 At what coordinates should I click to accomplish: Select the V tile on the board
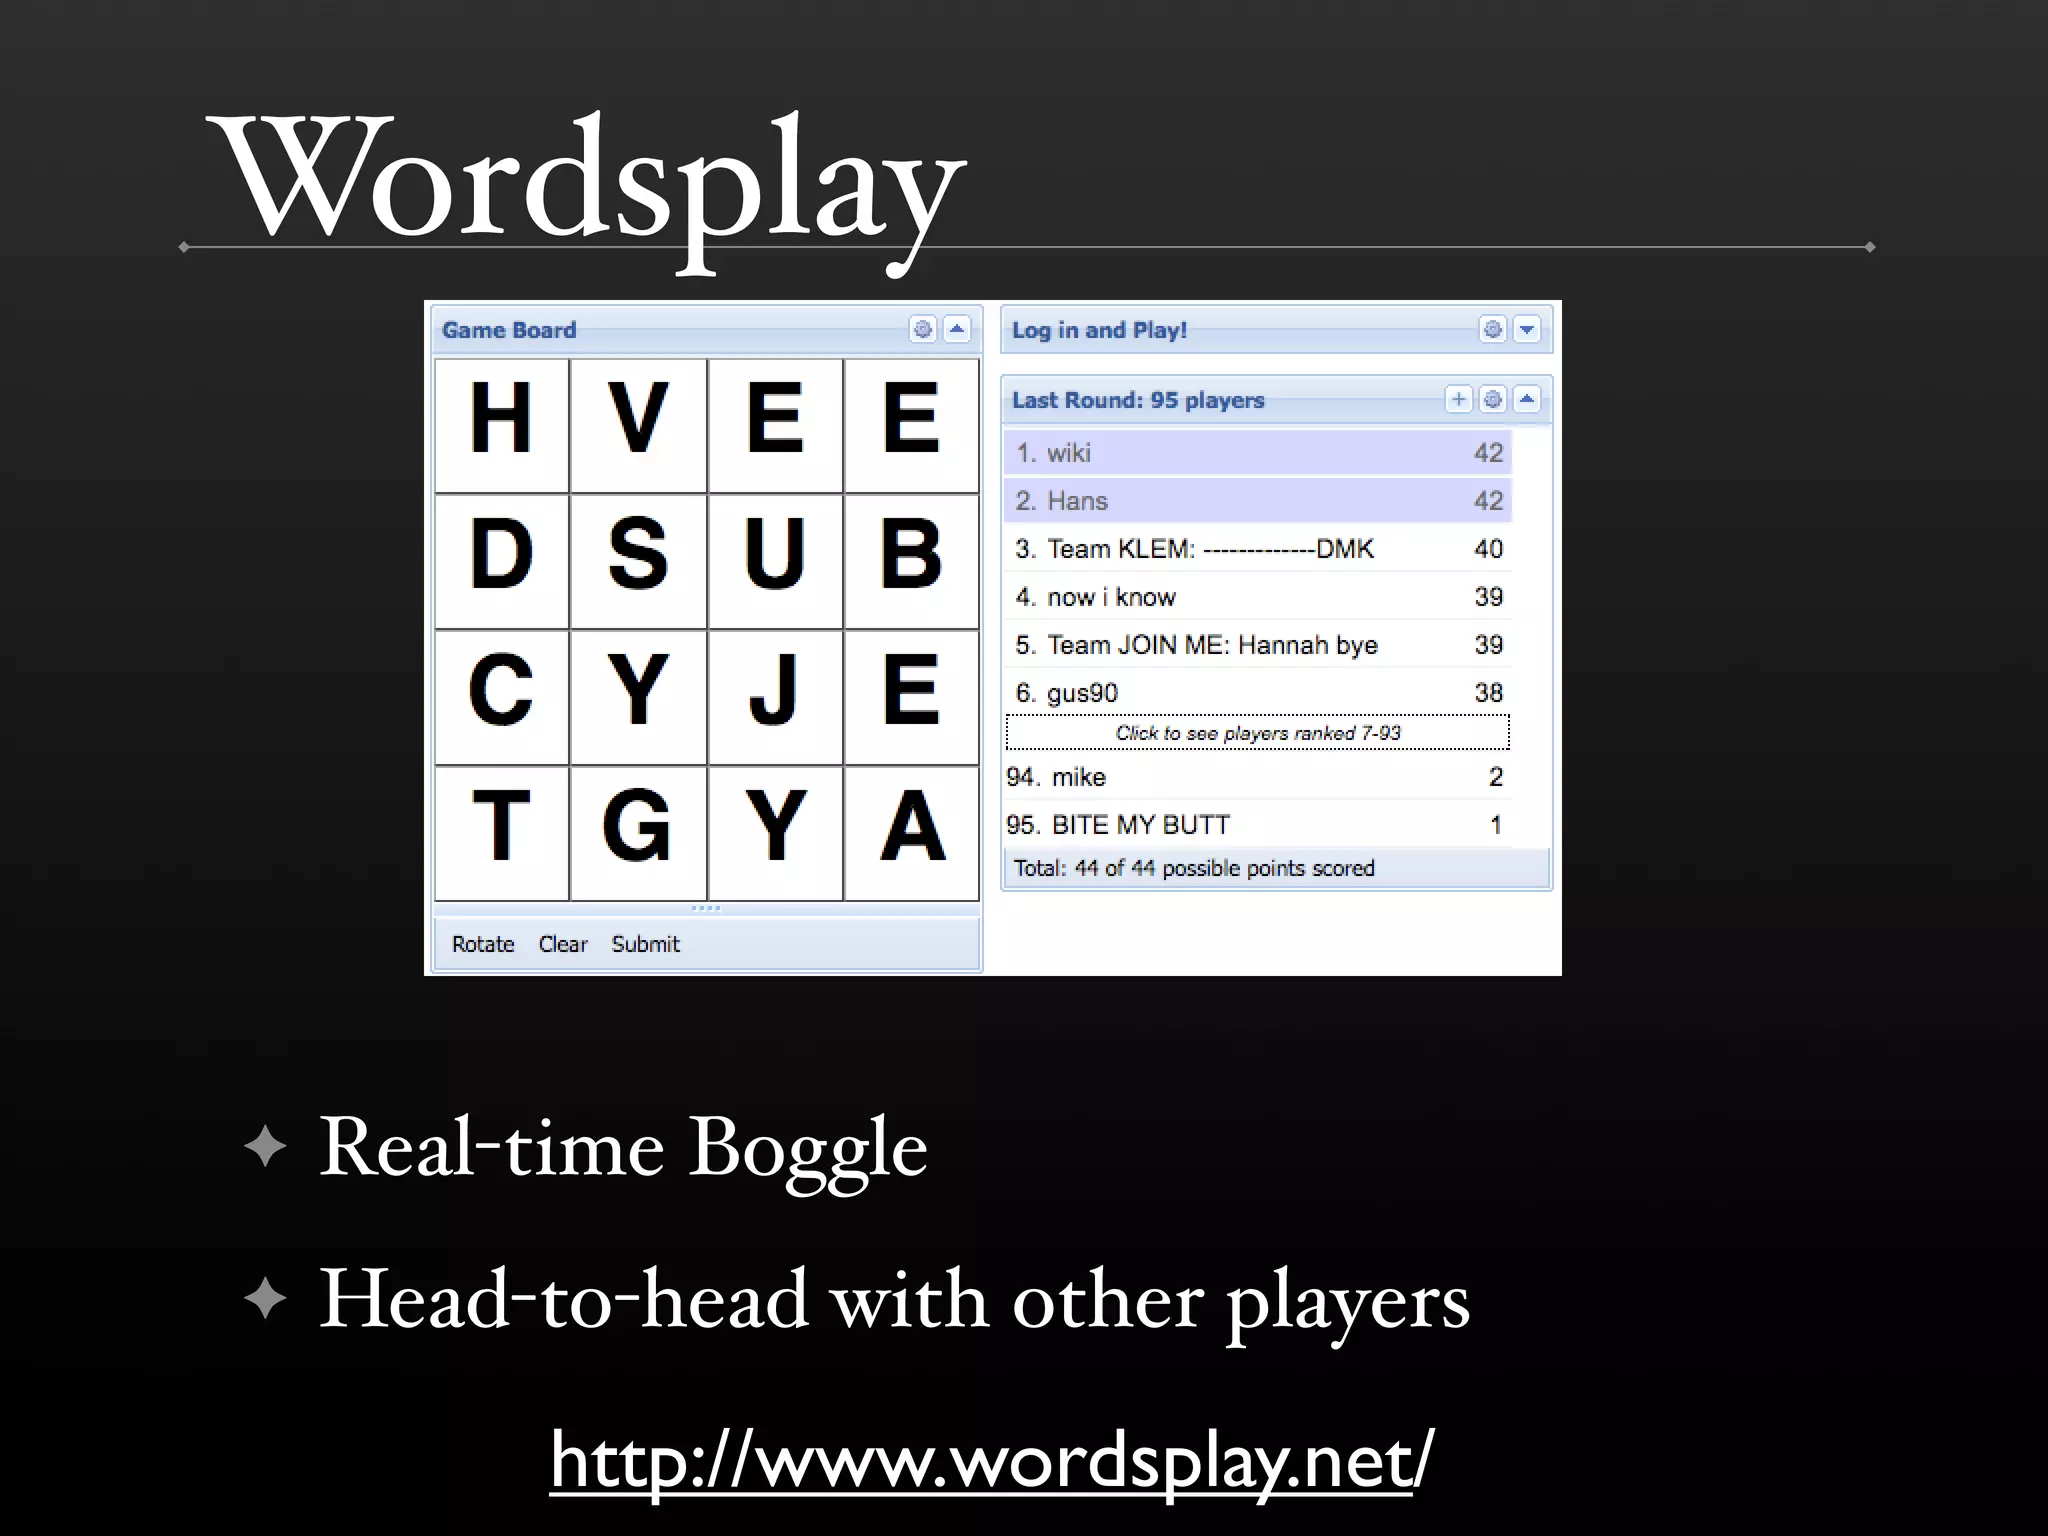[x=638, y=425]
